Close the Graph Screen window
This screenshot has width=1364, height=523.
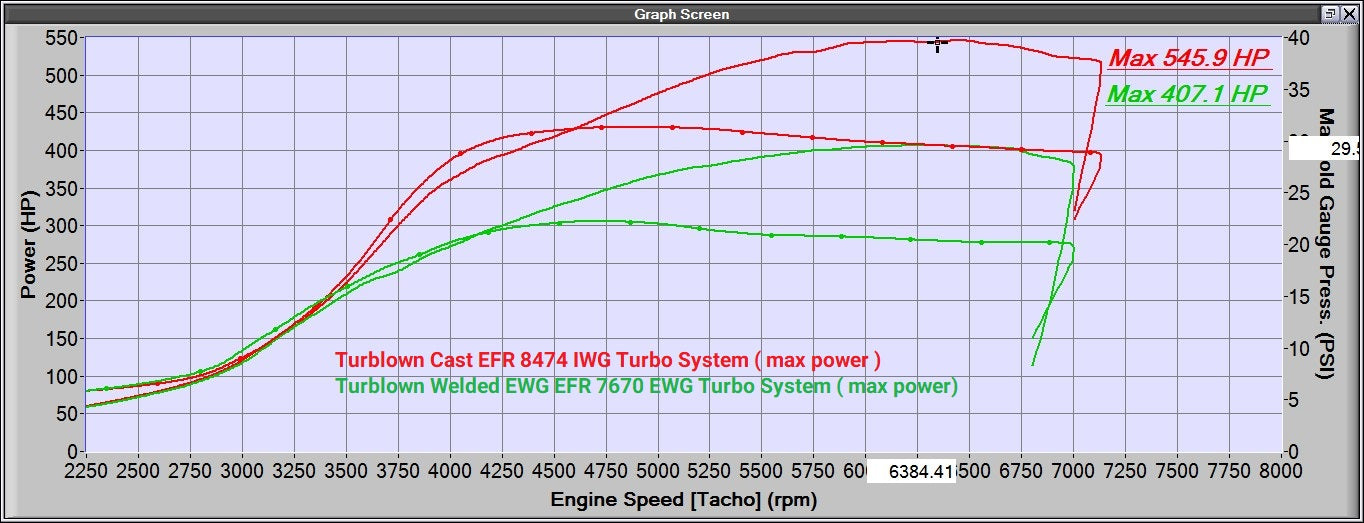1348,13
